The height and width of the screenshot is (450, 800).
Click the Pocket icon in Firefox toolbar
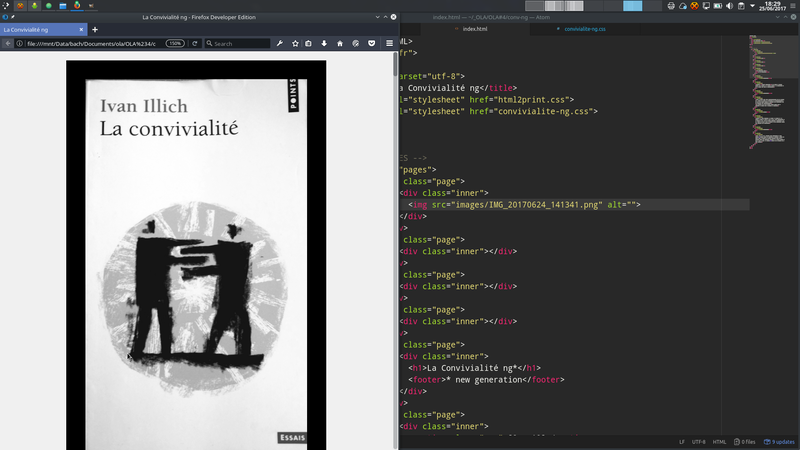371,44
